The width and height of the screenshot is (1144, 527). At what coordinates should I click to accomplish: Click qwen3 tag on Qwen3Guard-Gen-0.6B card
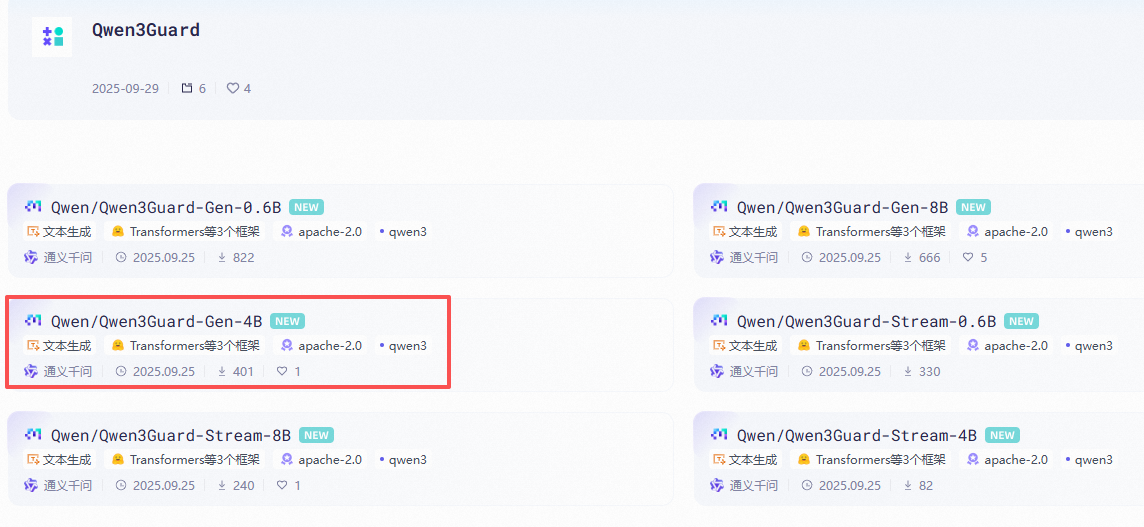(x=403, y=232)
